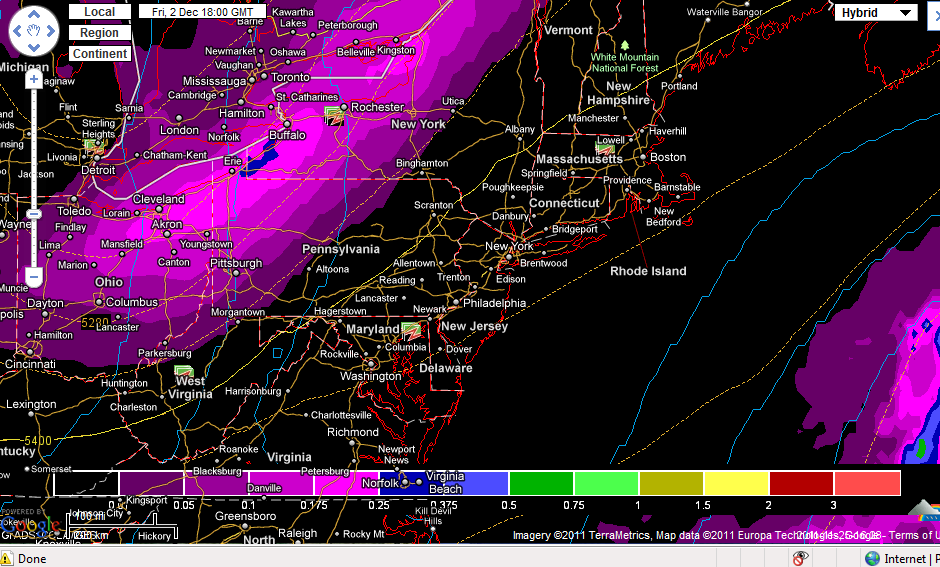
Task: Click the Cleveland city label
Action: (158, 199)
